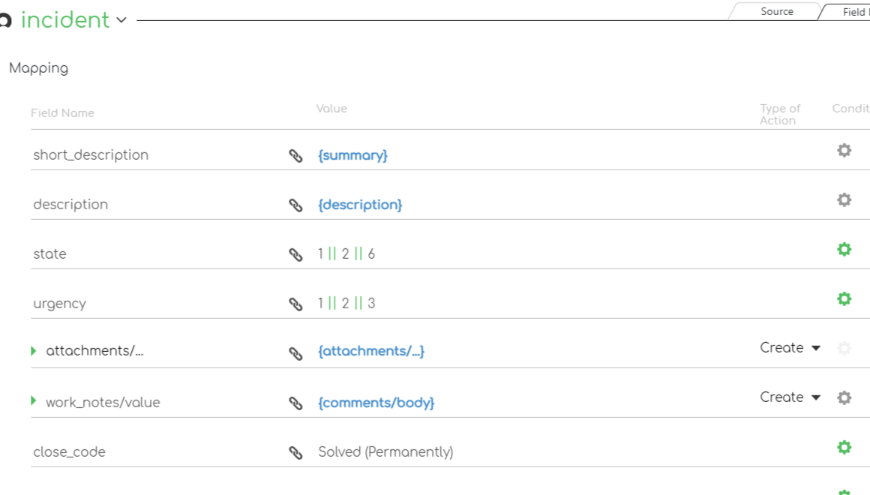This screenshot has width=870, height=495.
Task: Click the {comments/body} value link
Action: pos(376,403)
